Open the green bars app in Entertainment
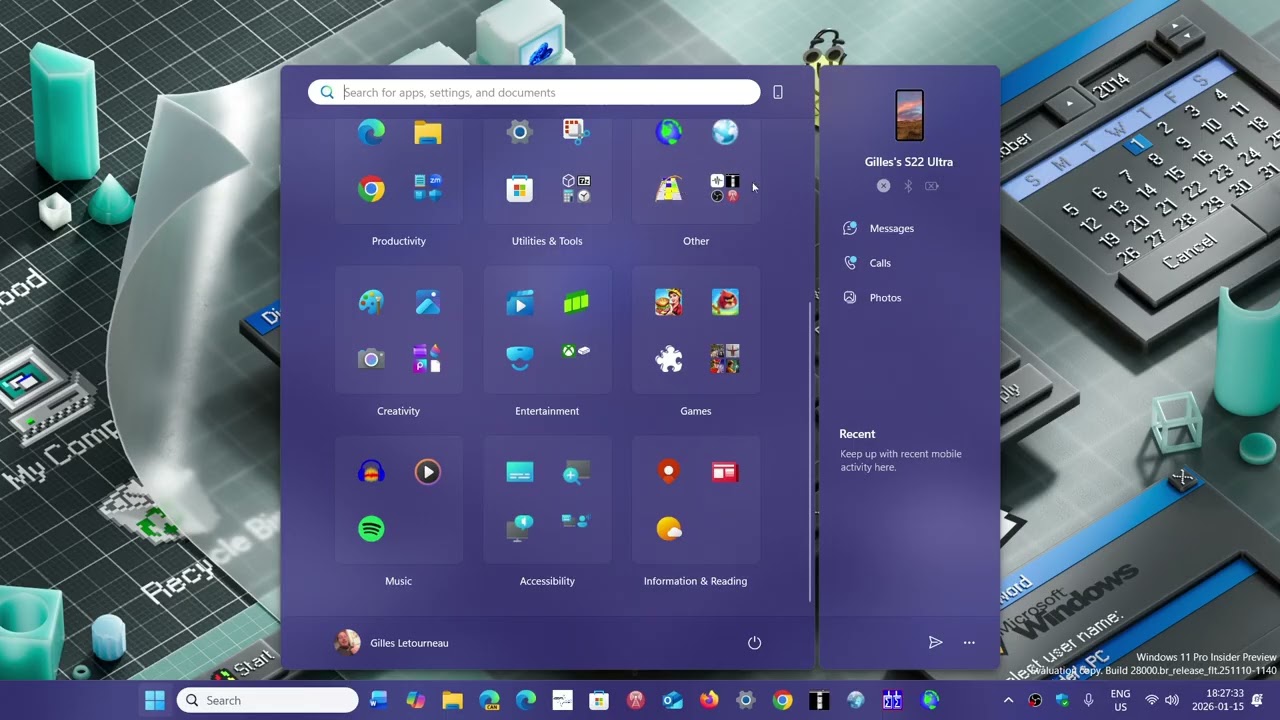Viewport: 1280px width, 720px height. click(576, 303)
